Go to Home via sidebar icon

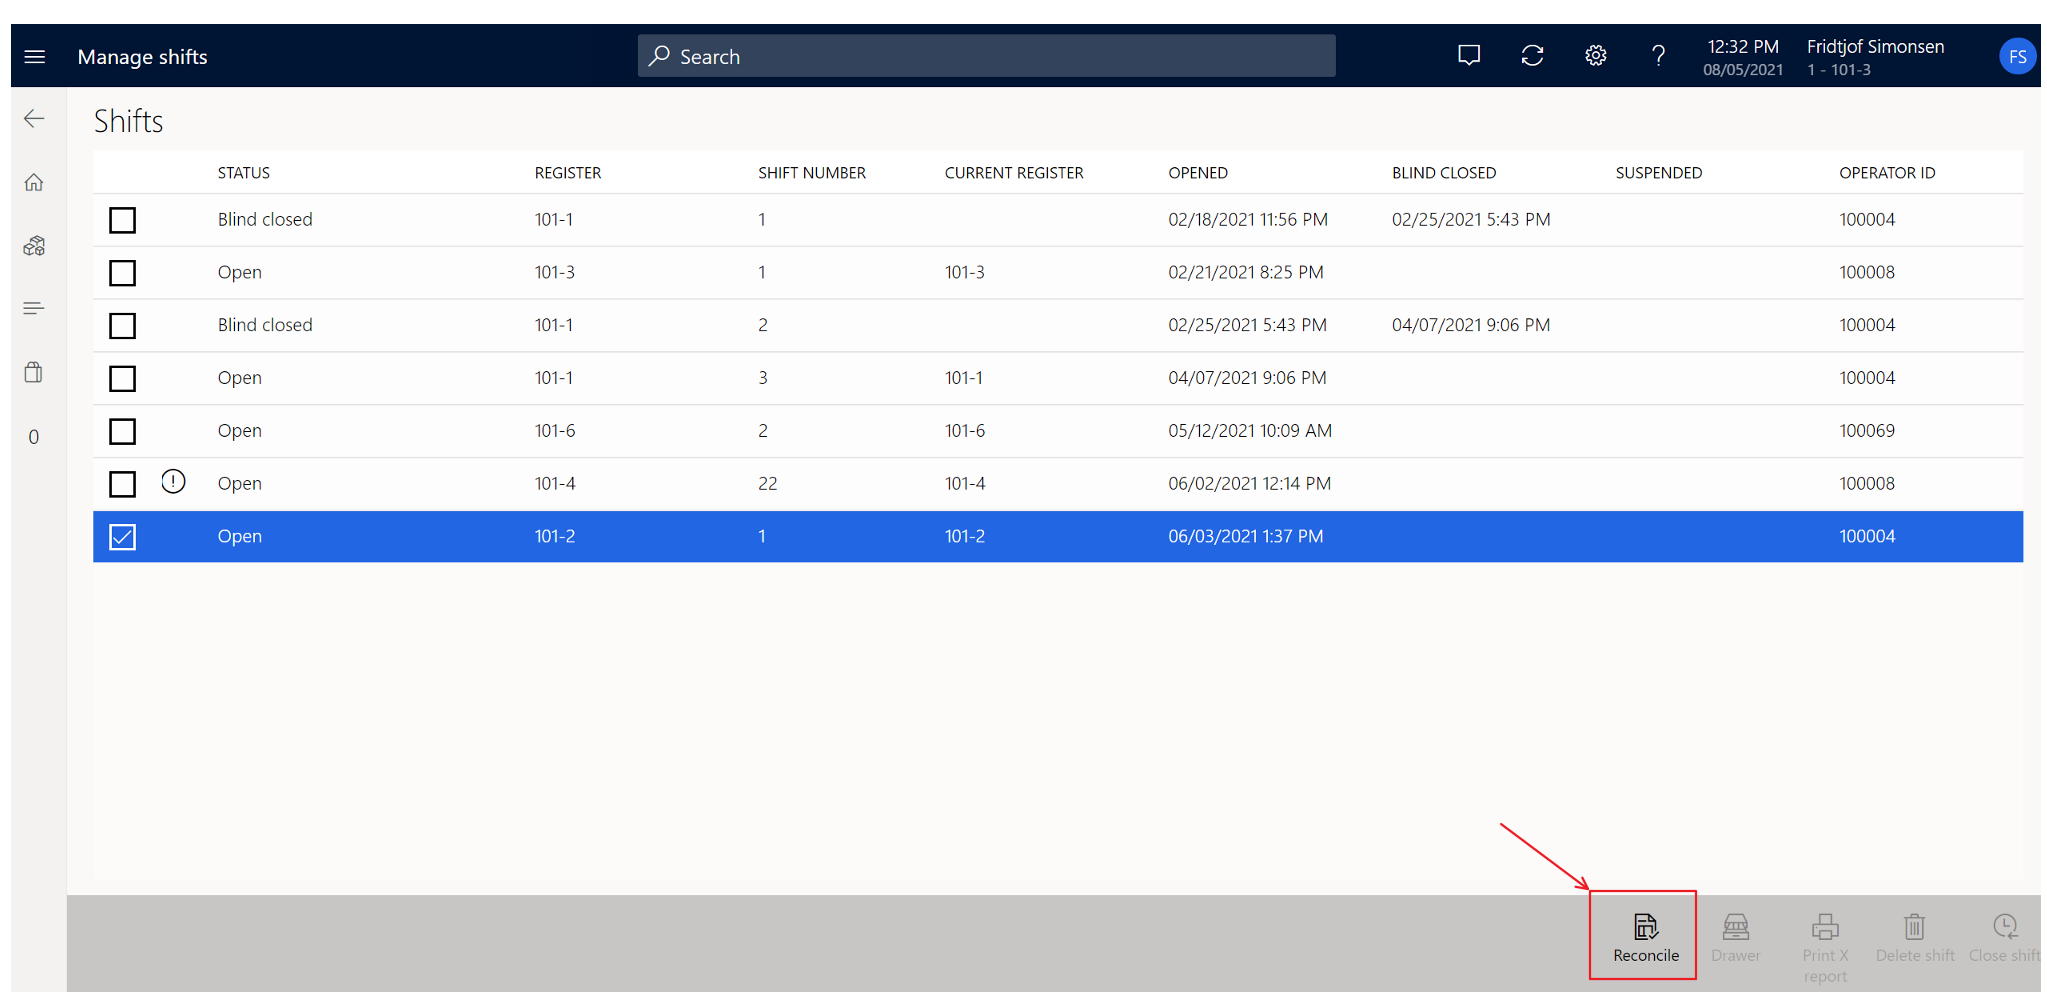click(x=35, y=182)
